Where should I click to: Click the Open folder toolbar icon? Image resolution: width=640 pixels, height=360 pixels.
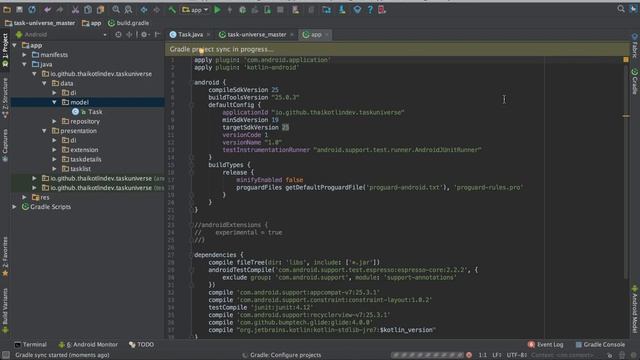point(7,9)
